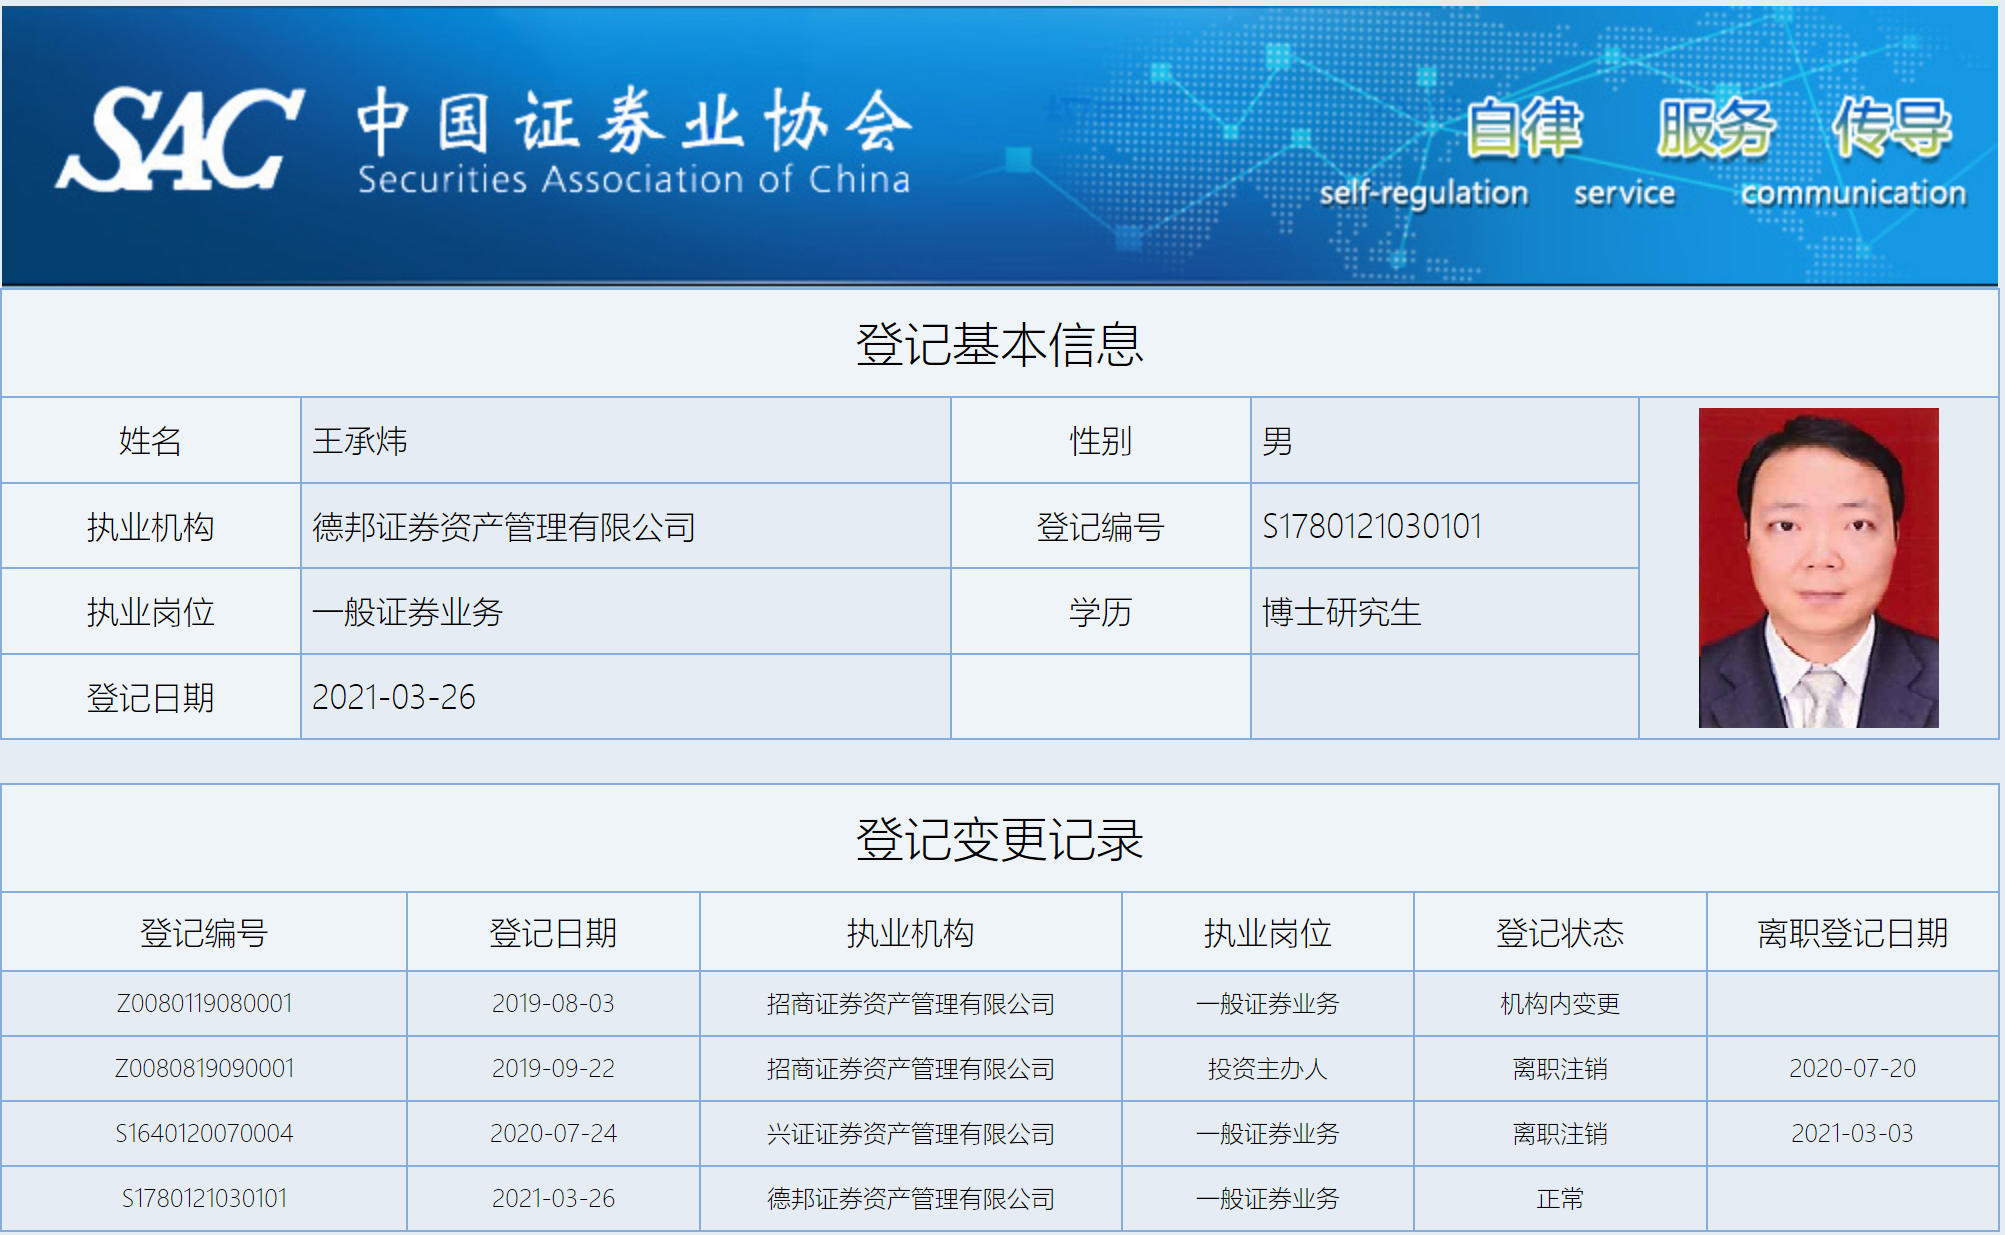Click the 登记状态 column header
This screenshot has width=2005, height=1235.
(1559, 933)
